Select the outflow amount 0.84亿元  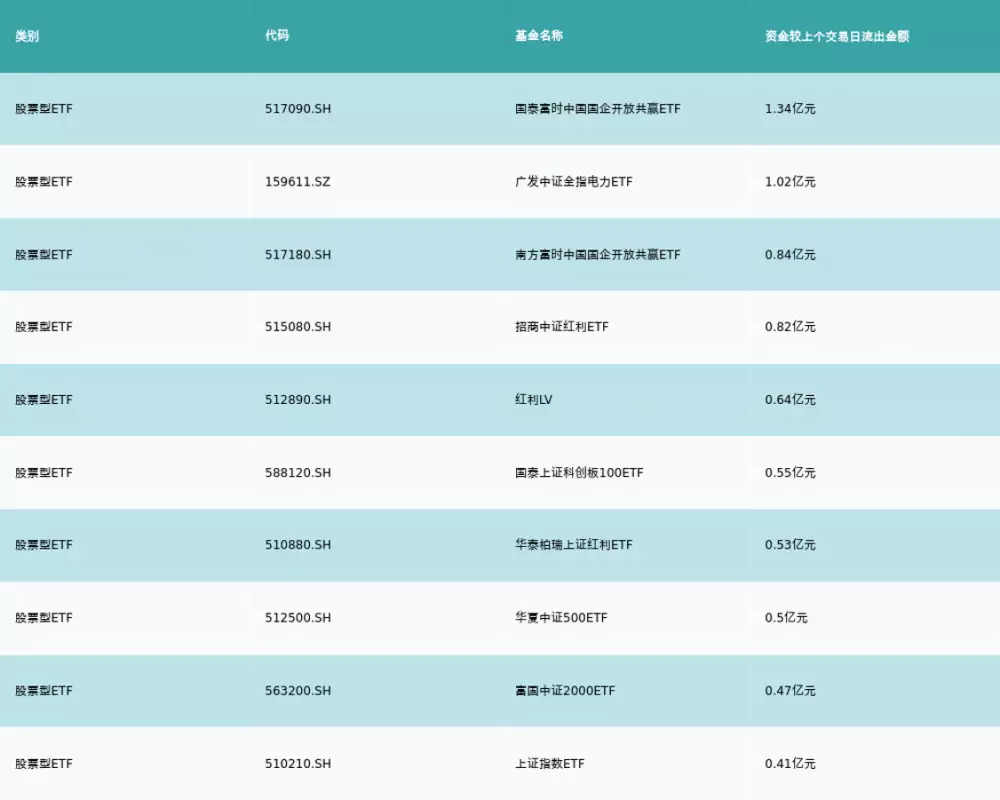790,255
